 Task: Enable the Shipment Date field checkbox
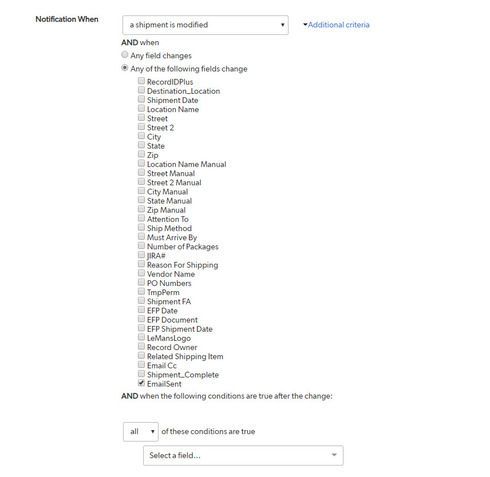tap(141, 99)
